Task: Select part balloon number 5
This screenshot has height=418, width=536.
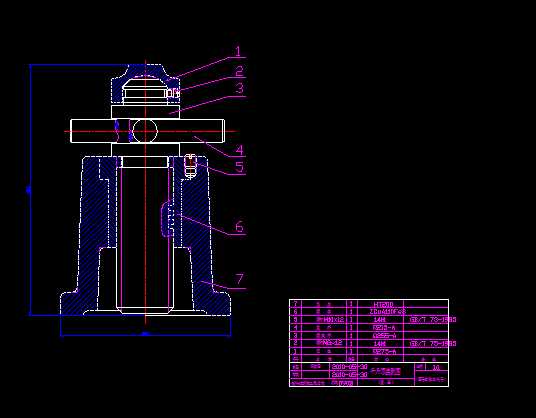Action: [x=240, y=166]
